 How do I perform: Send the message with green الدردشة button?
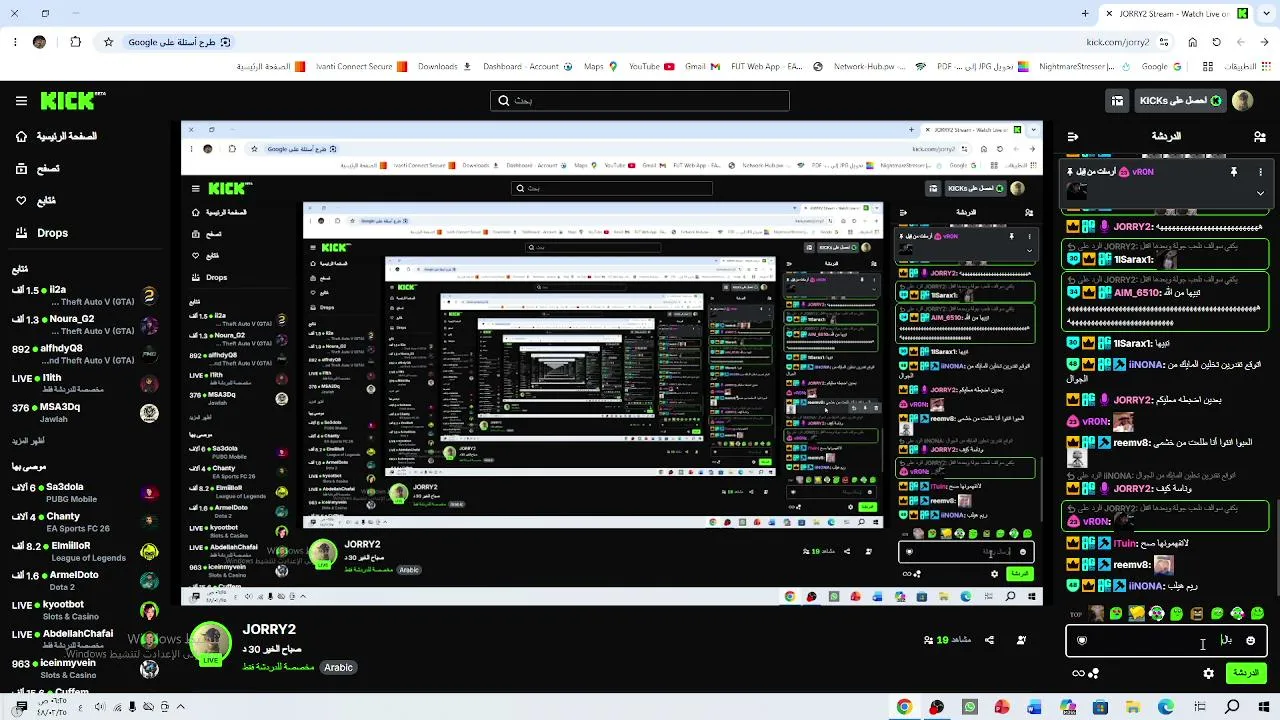1246,673
